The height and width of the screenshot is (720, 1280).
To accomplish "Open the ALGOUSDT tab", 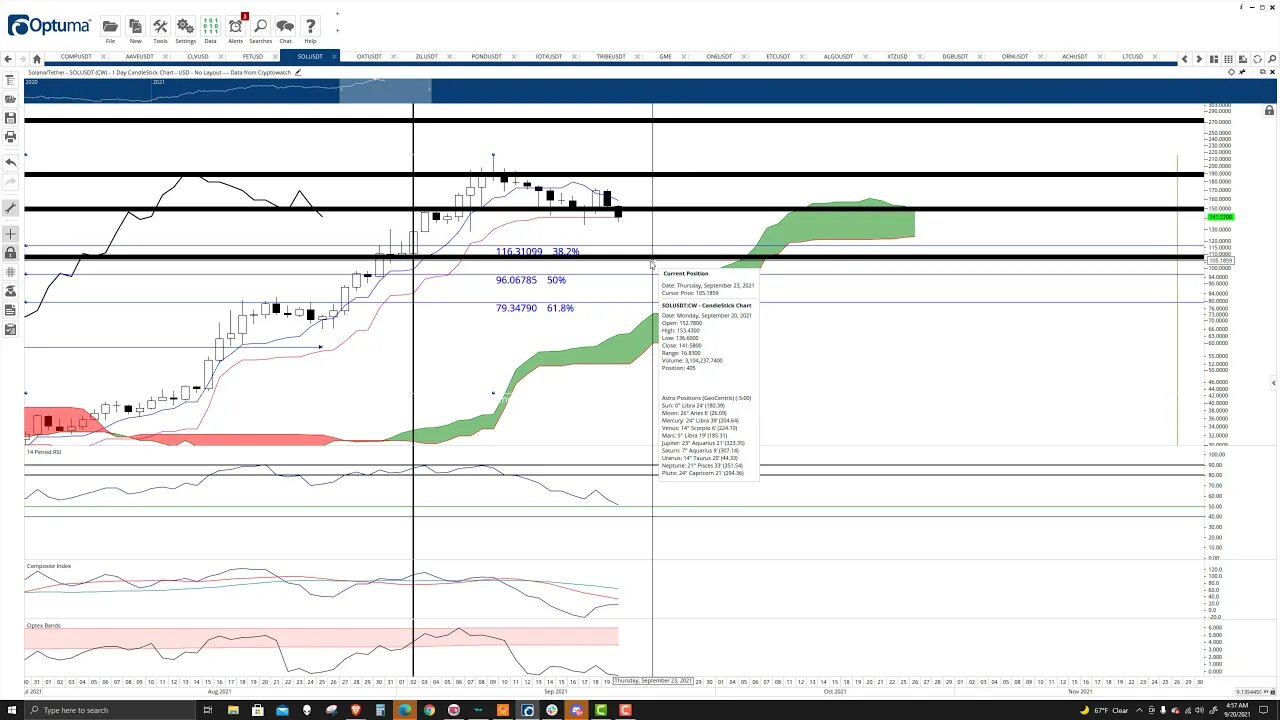I will pos(838,57).
